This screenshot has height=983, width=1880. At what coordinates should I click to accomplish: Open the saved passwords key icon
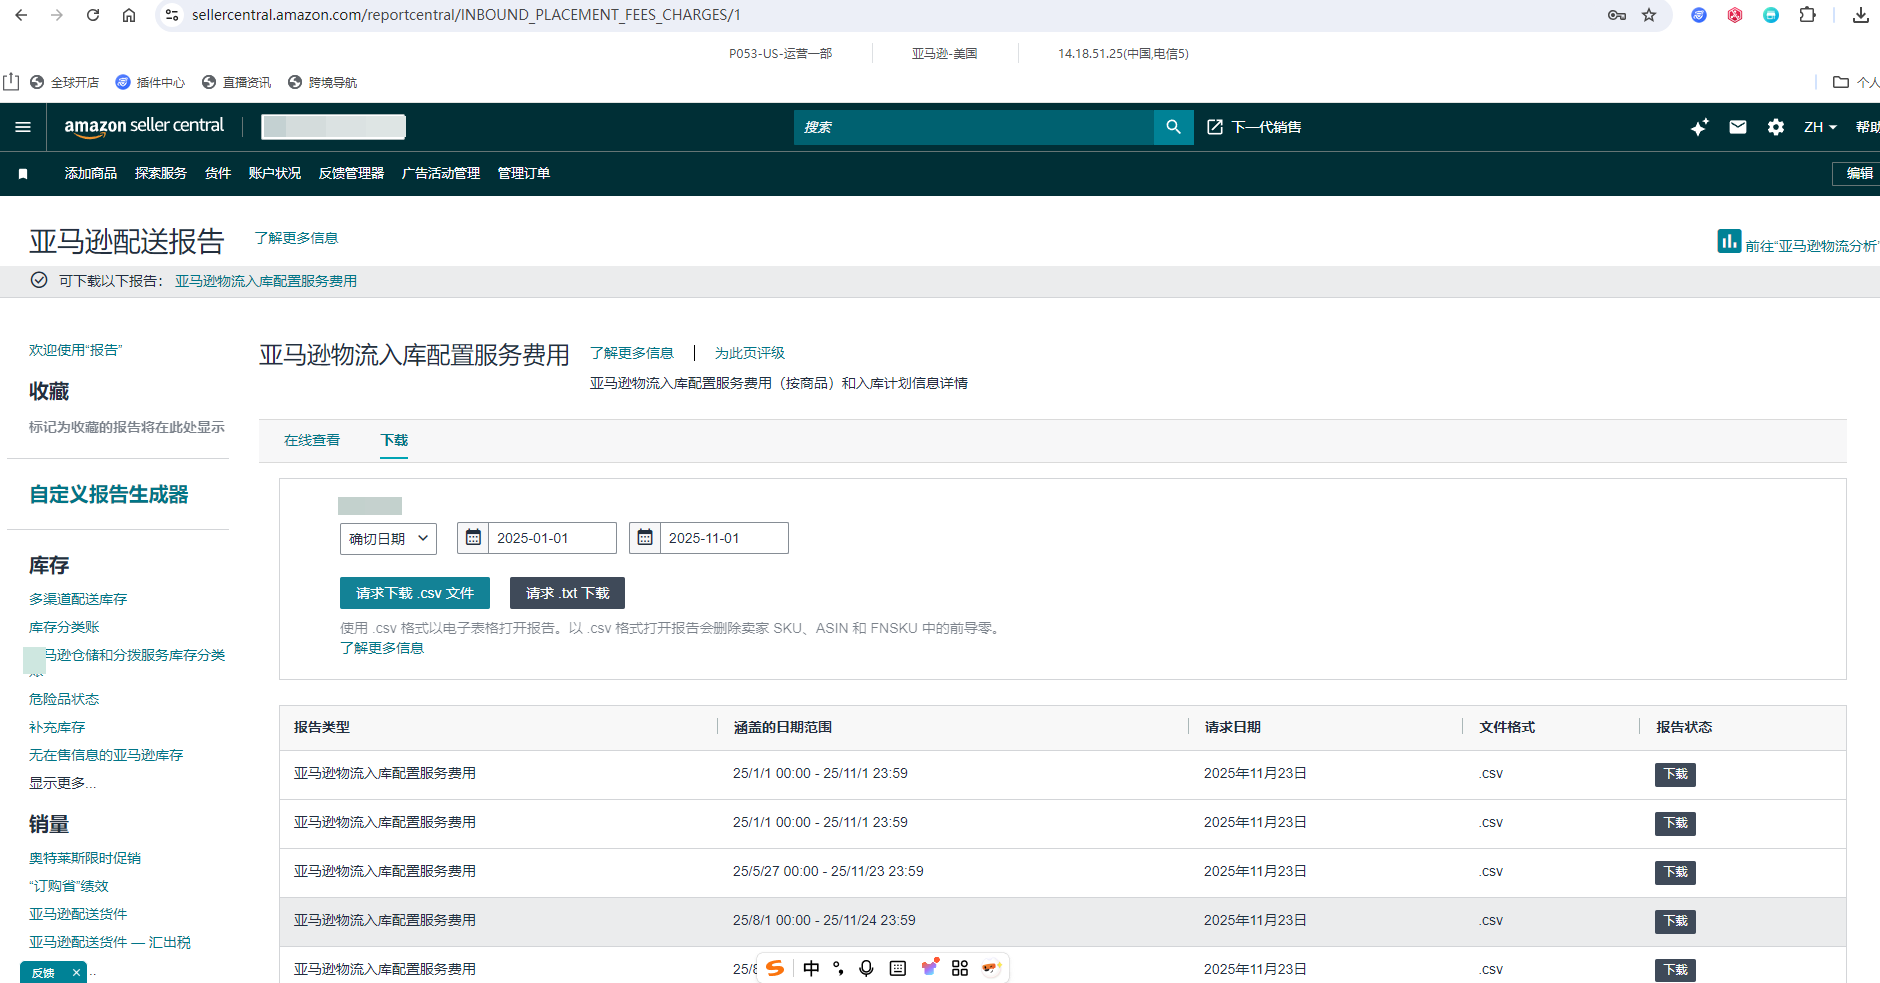click(x=1617, y=15)
